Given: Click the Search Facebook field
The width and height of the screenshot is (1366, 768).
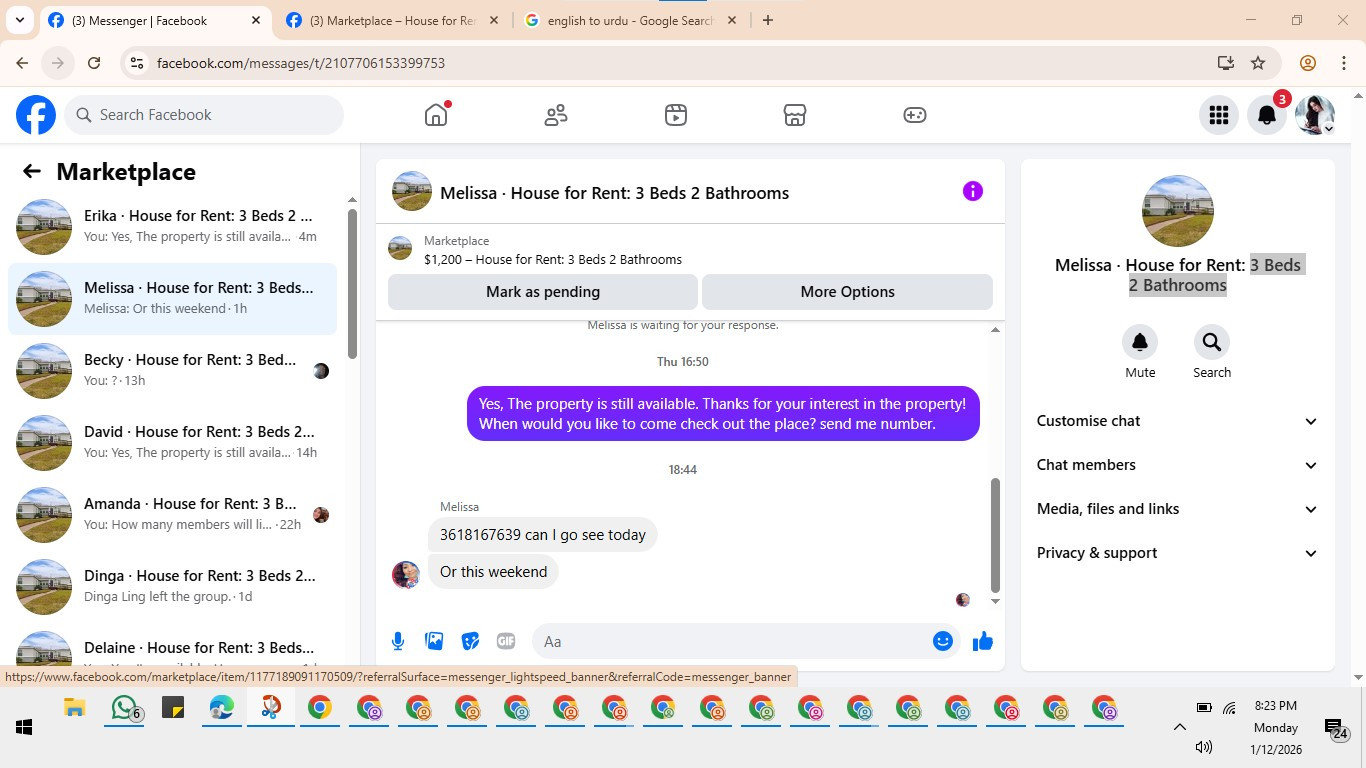Looking at the screenshot, I should pyautogui.click(x=204, y=115).
